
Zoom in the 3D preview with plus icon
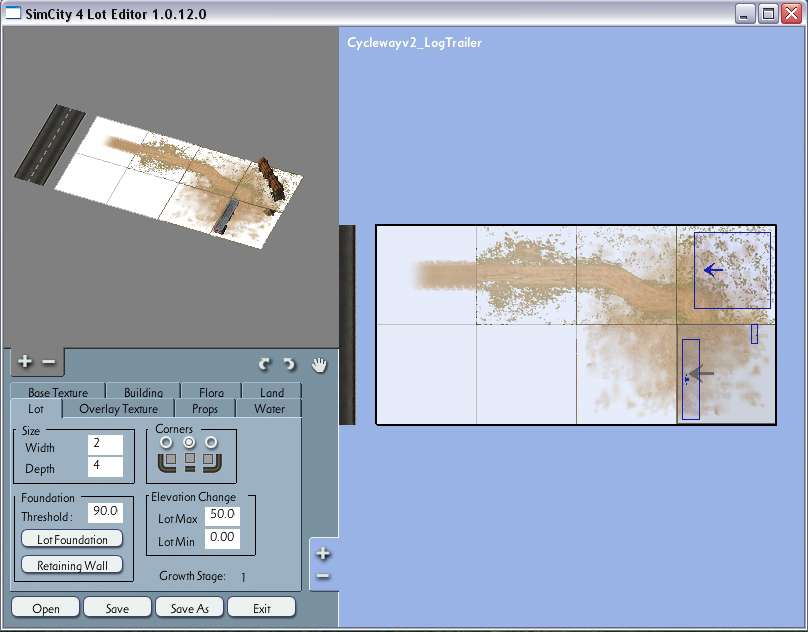click(x=24, y=362)
